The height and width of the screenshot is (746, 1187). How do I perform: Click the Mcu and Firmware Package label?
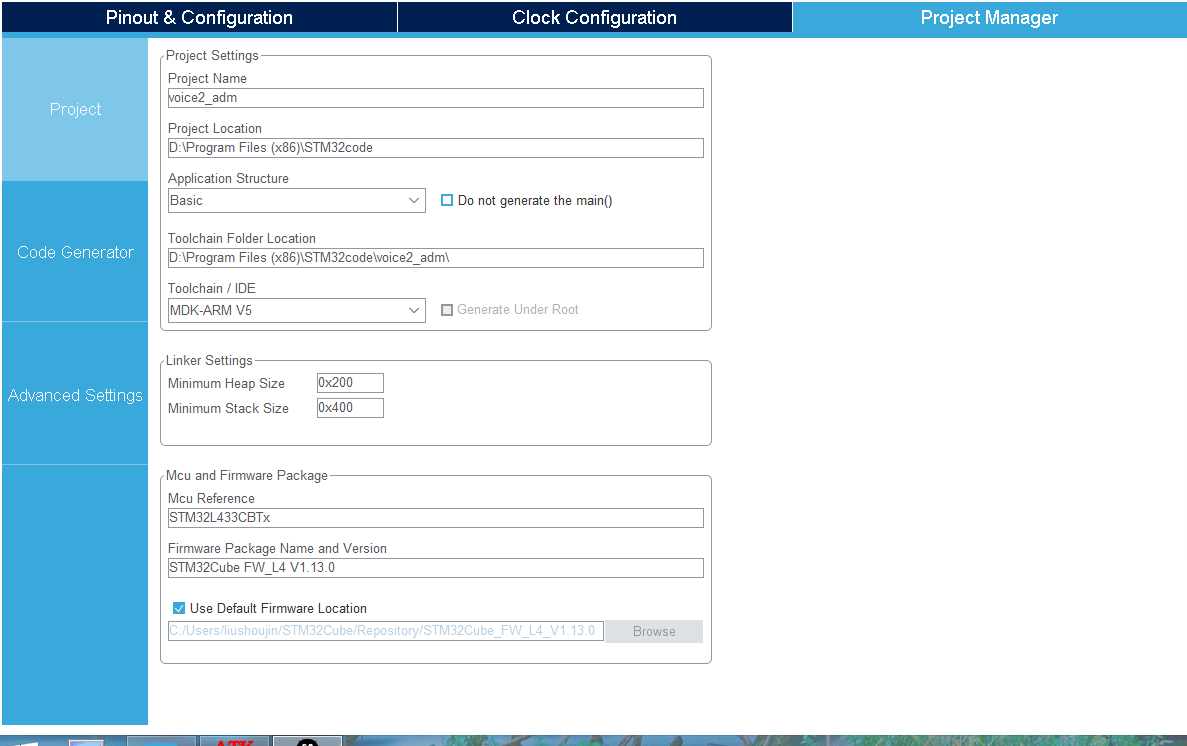(247, 476)
